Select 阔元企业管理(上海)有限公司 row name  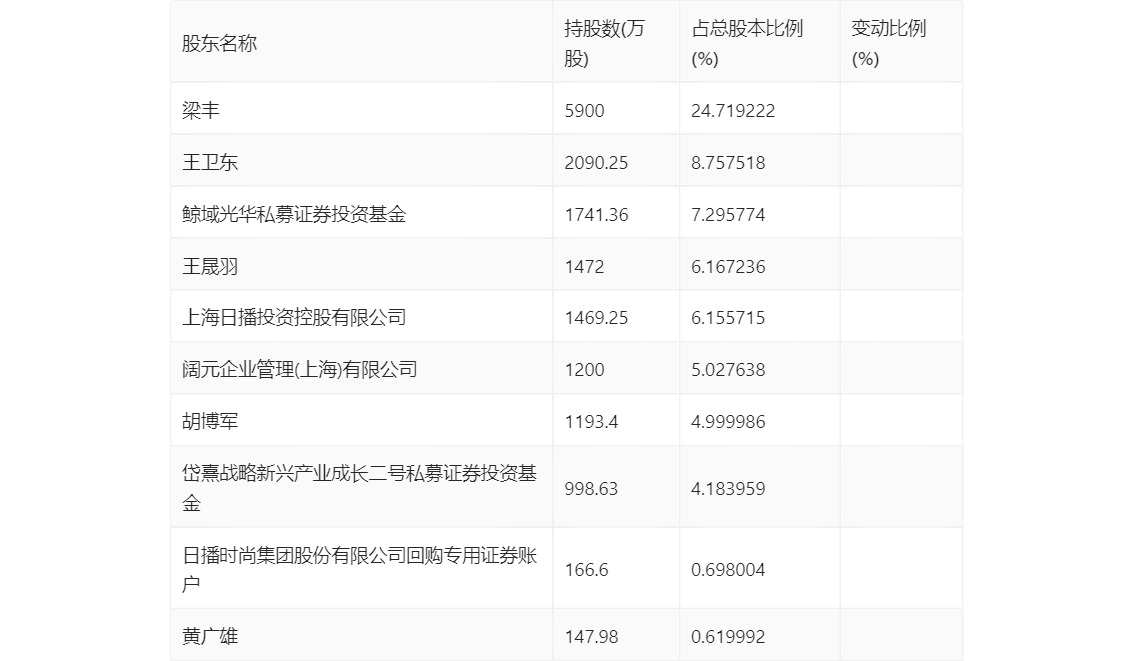[299, 369]
